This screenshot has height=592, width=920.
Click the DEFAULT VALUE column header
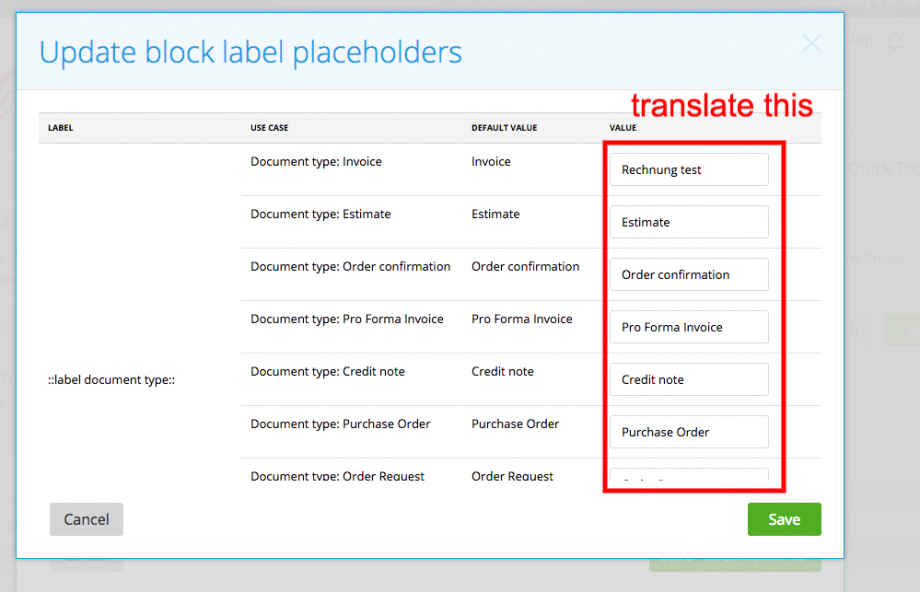503,127
